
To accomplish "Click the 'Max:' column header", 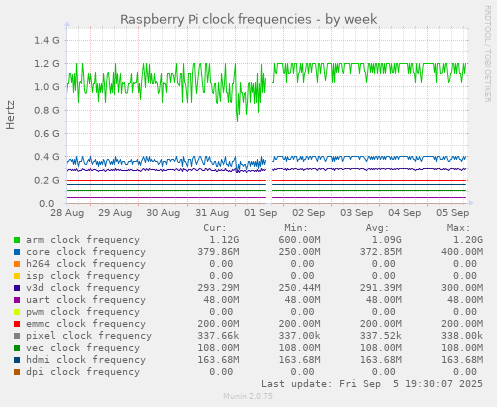I will click(458, 228).
